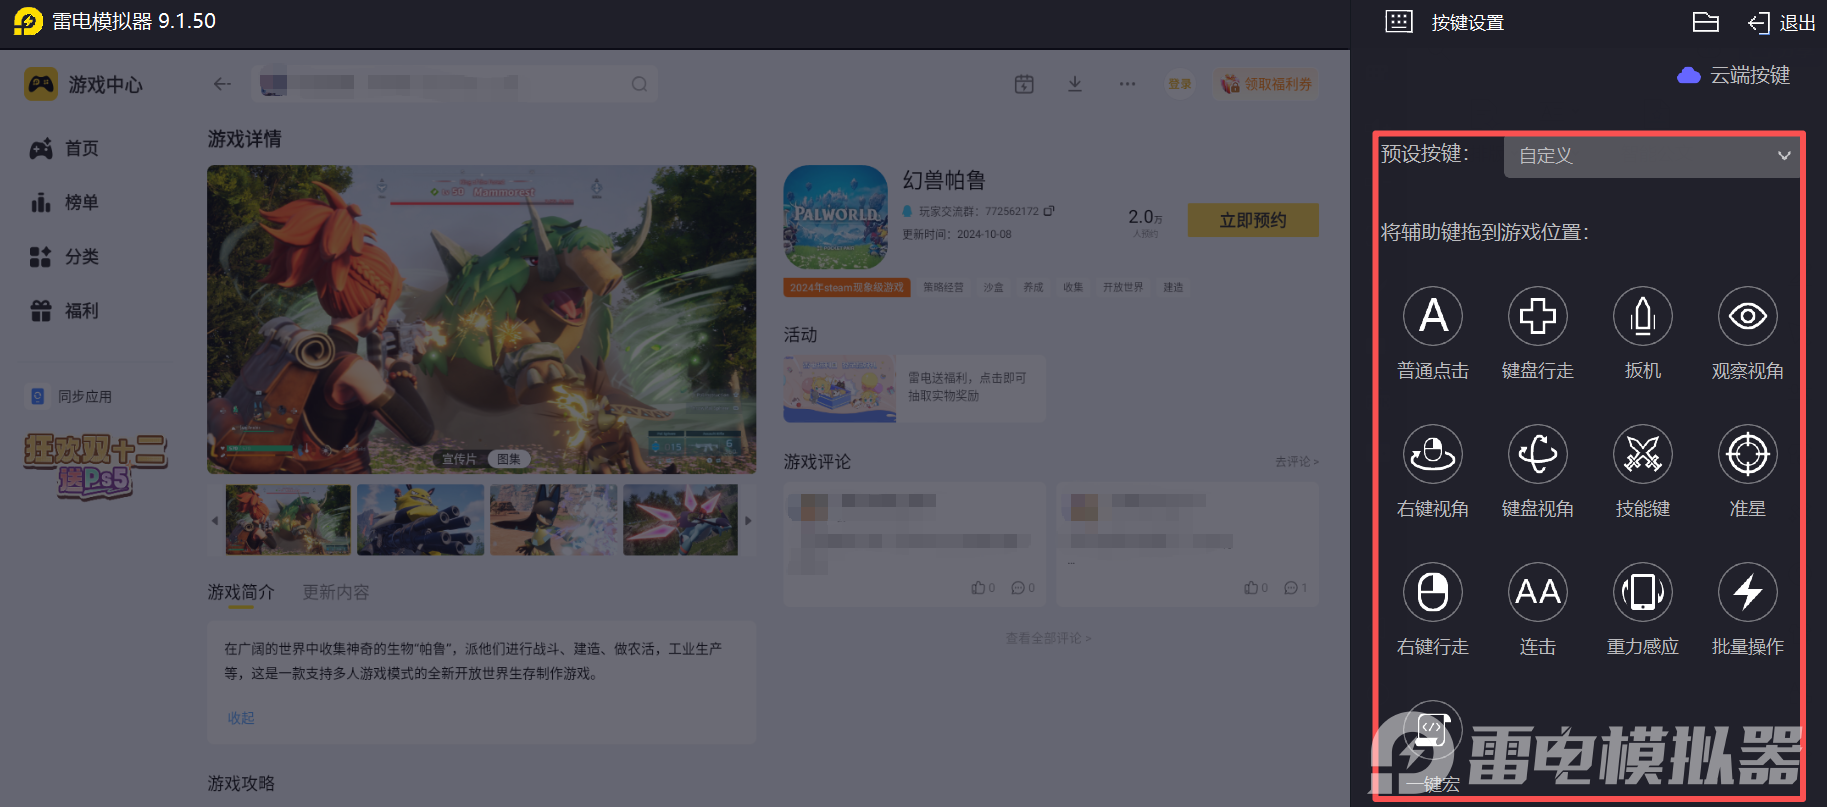
Task: Select the yellow robot screenshot thumbnail
Action: tap(420, 520)
